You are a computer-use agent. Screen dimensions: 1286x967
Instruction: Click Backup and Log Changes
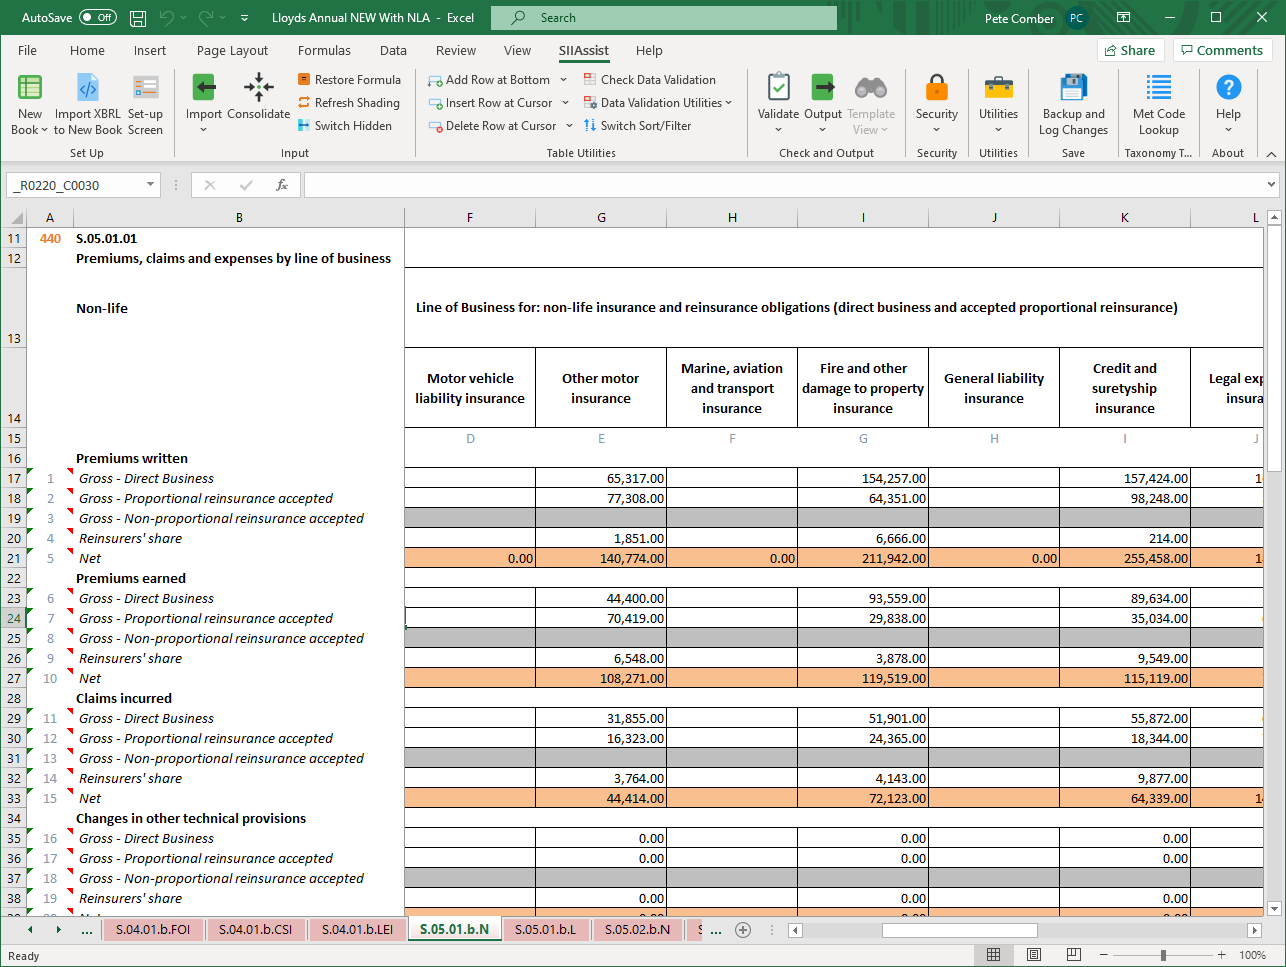click(1073, 104)
